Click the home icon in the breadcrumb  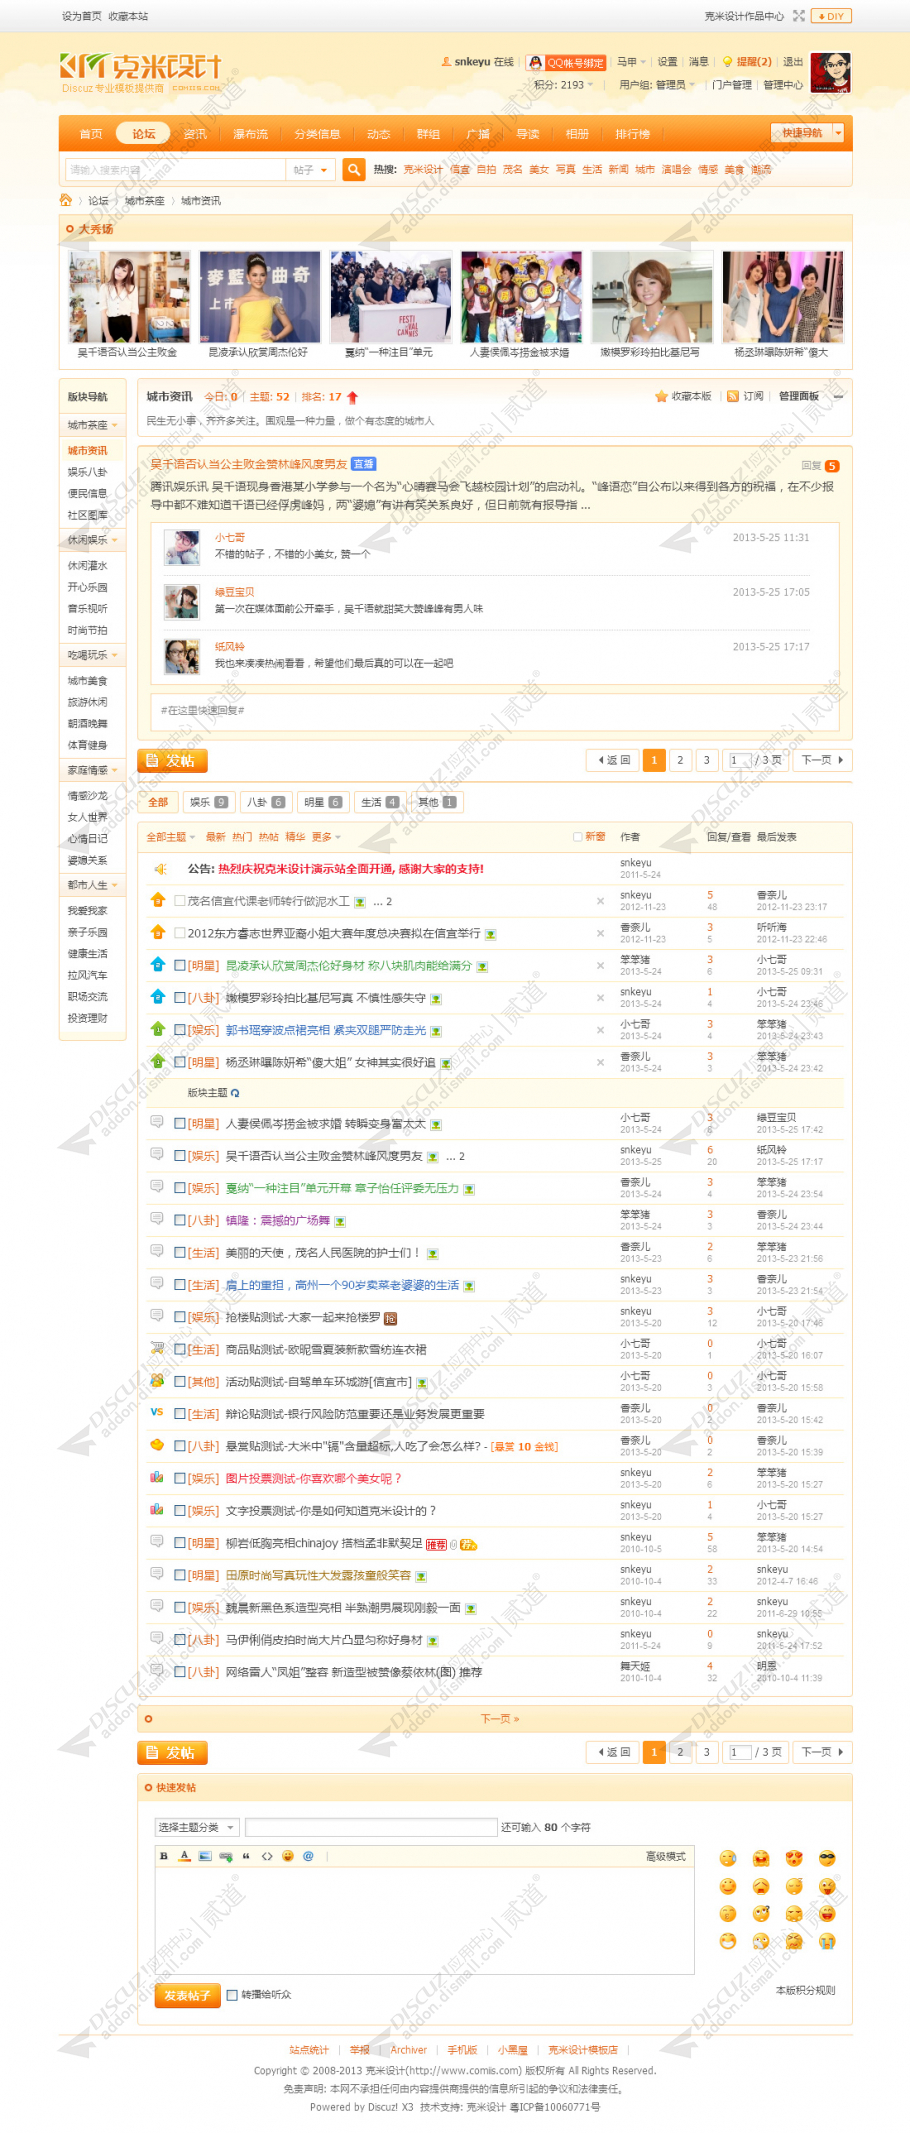click(x=66, y=200)
